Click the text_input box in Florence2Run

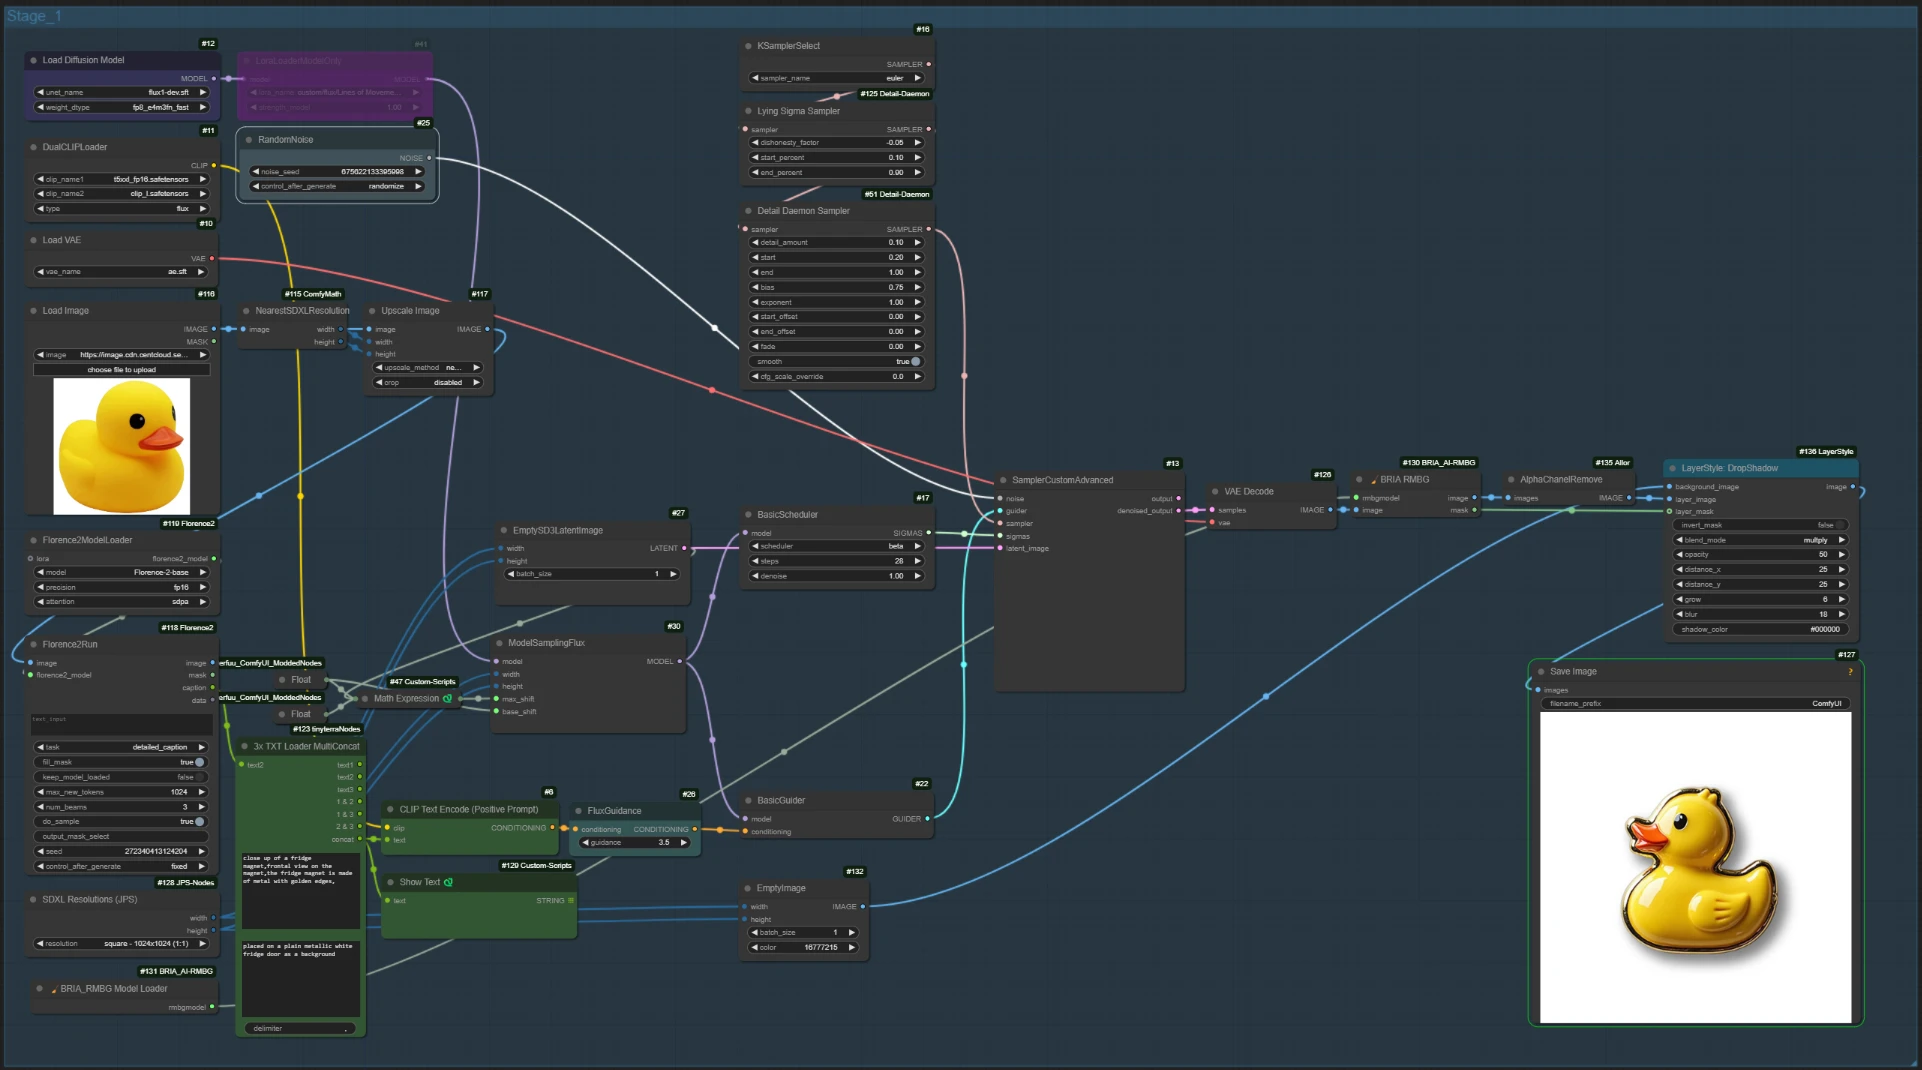tap(121, 725)
